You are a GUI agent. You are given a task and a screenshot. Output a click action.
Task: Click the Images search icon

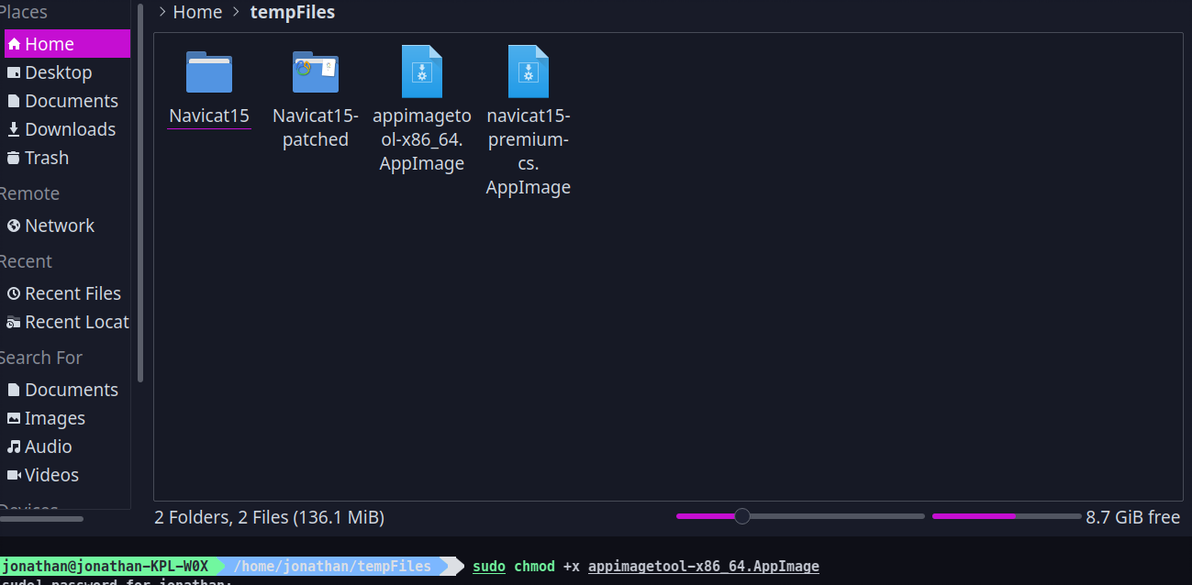pos(14,419)
